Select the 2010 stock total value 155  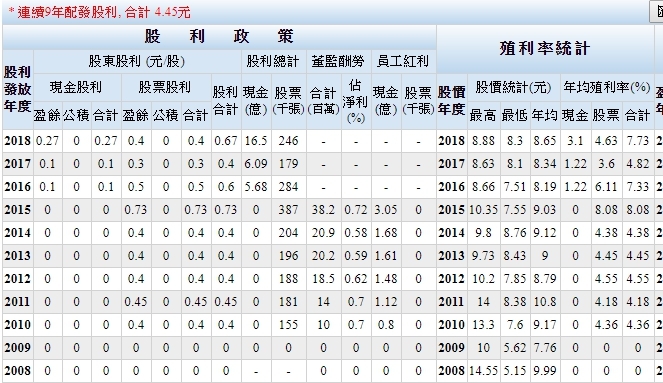point(288,325)
